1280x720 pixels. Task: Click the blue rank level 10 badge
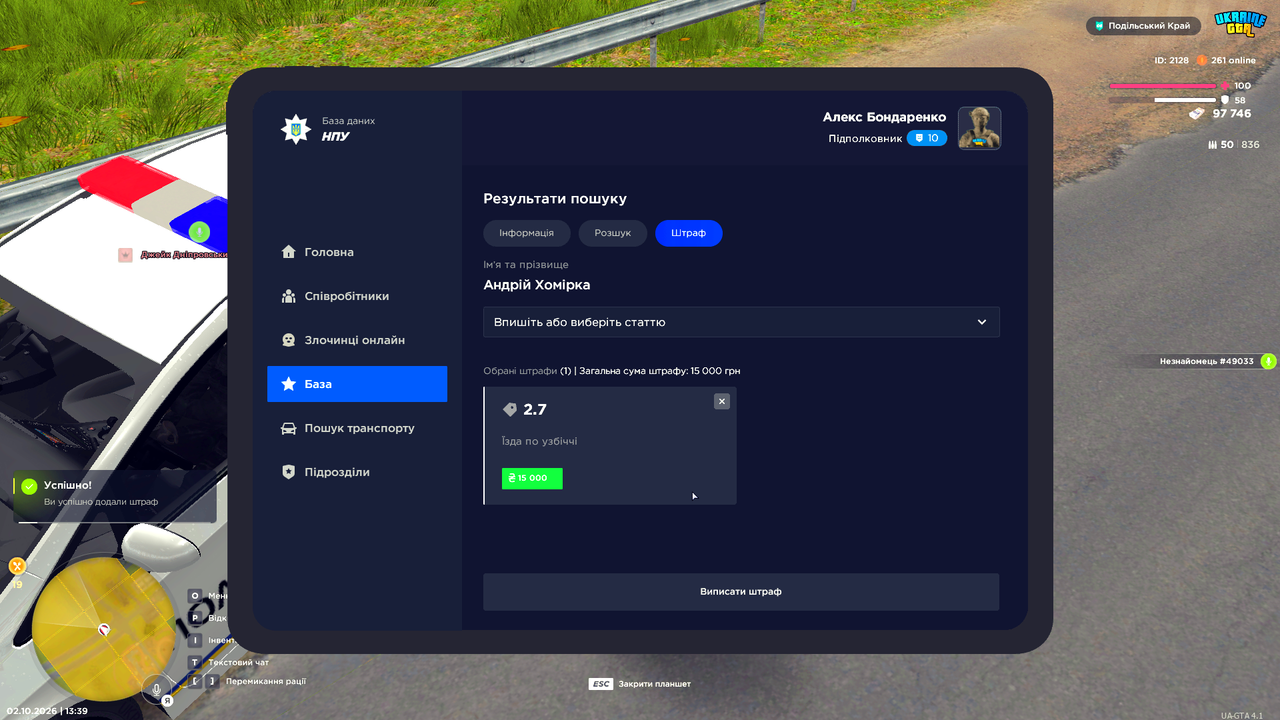(x=927, y=138)
